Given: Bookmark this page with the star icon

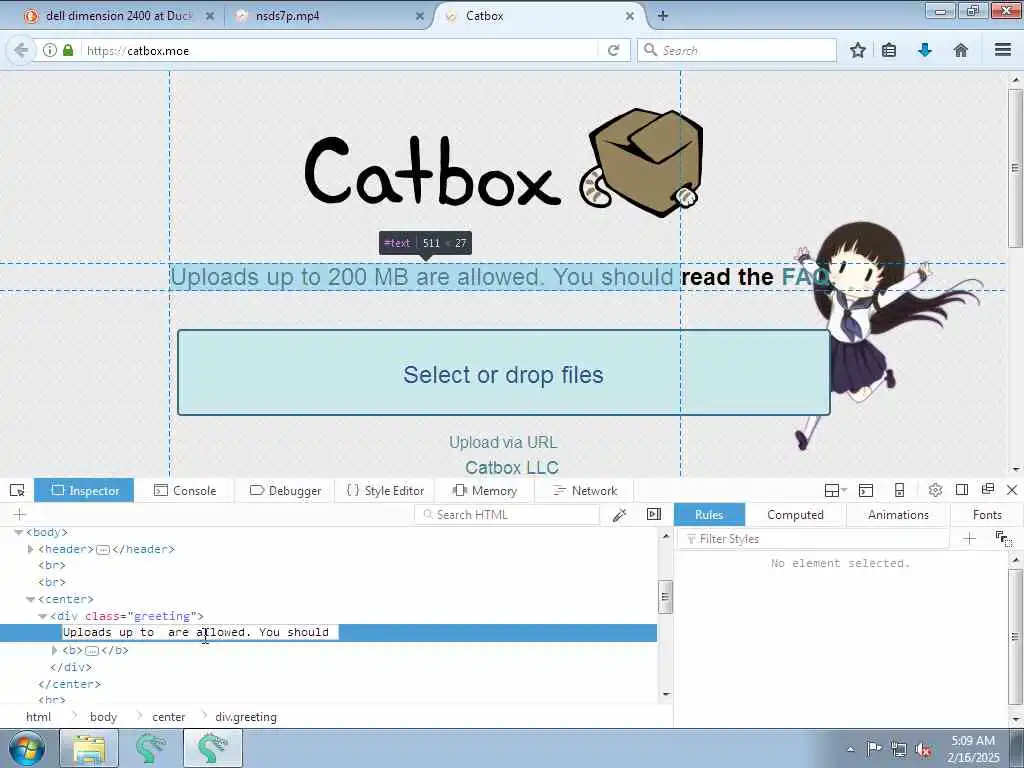Looking at the screenshot, I should click(x=857, y=50).
